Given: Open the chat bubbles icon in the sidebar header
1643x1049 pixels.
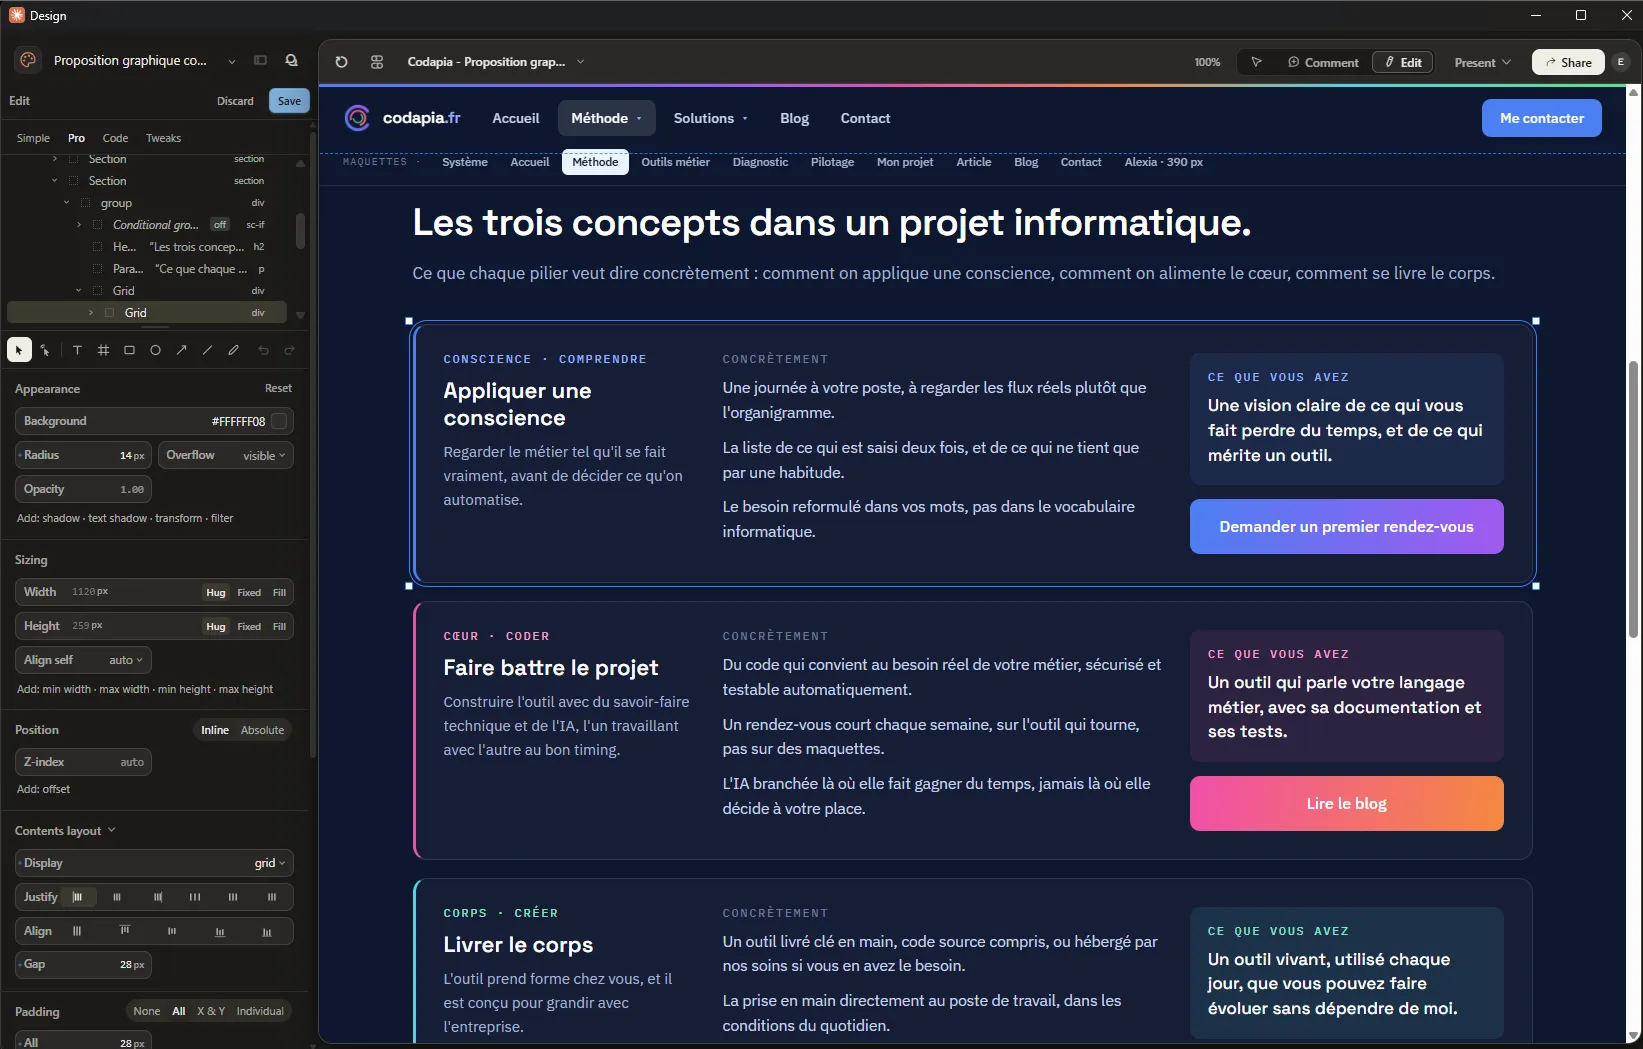Looking at the screenshot, I should click(291, 61).
